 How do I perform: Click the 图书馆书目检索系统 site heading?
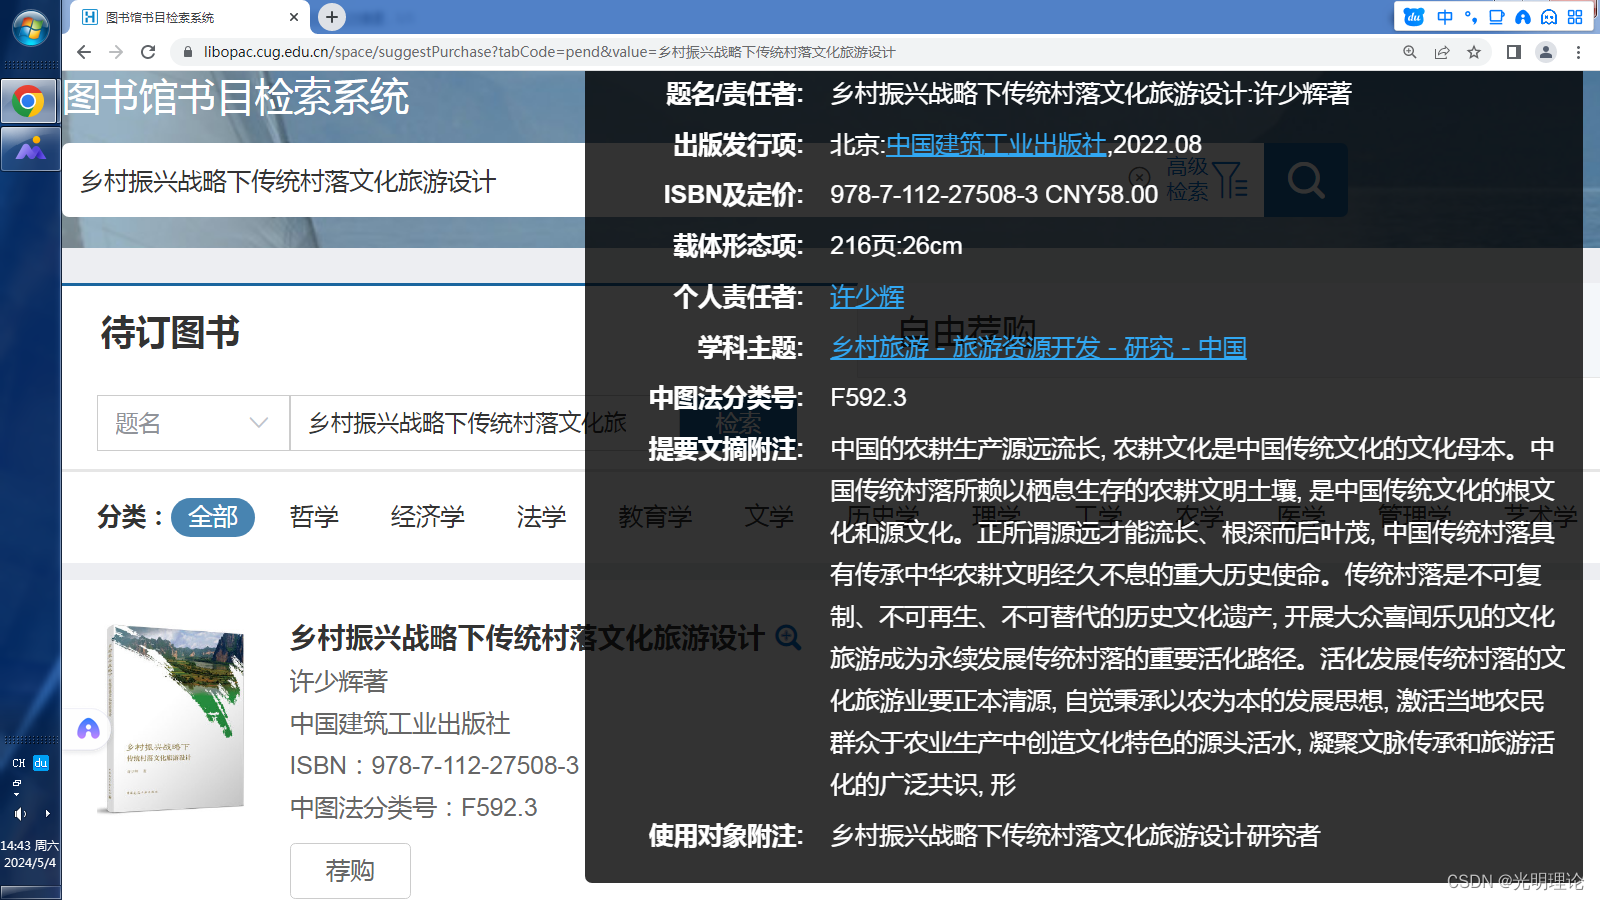236,97
